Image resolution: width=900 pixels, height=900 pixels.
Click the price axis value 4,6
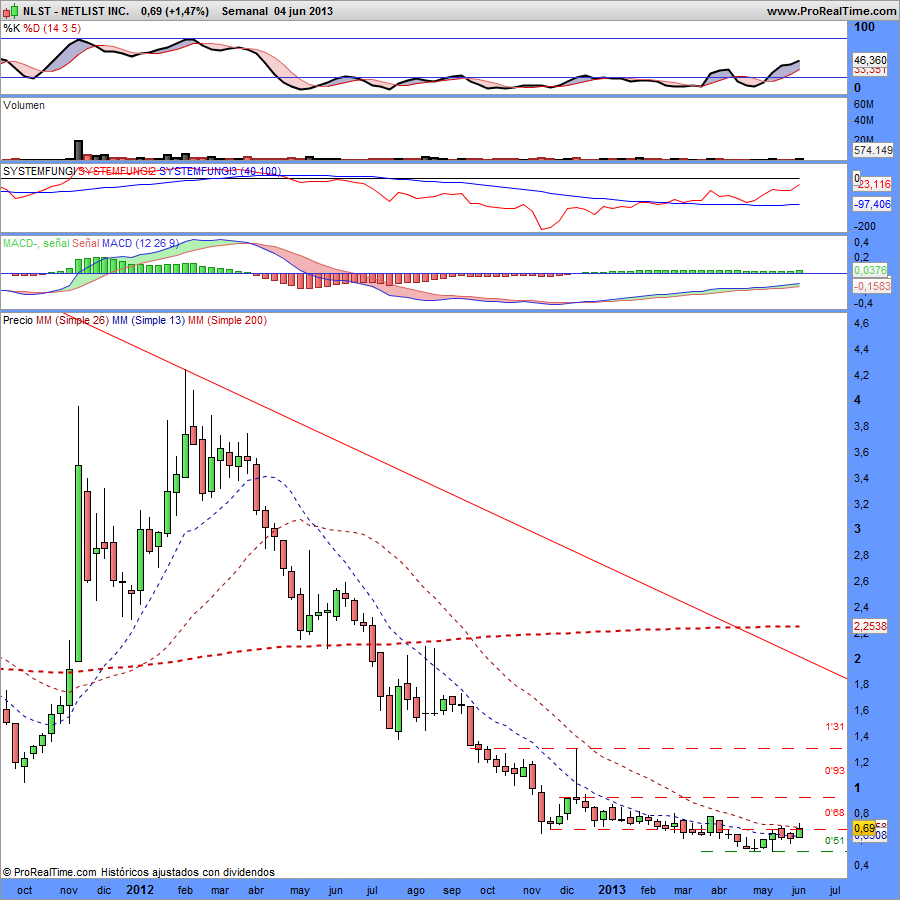(x=862, y=323)
